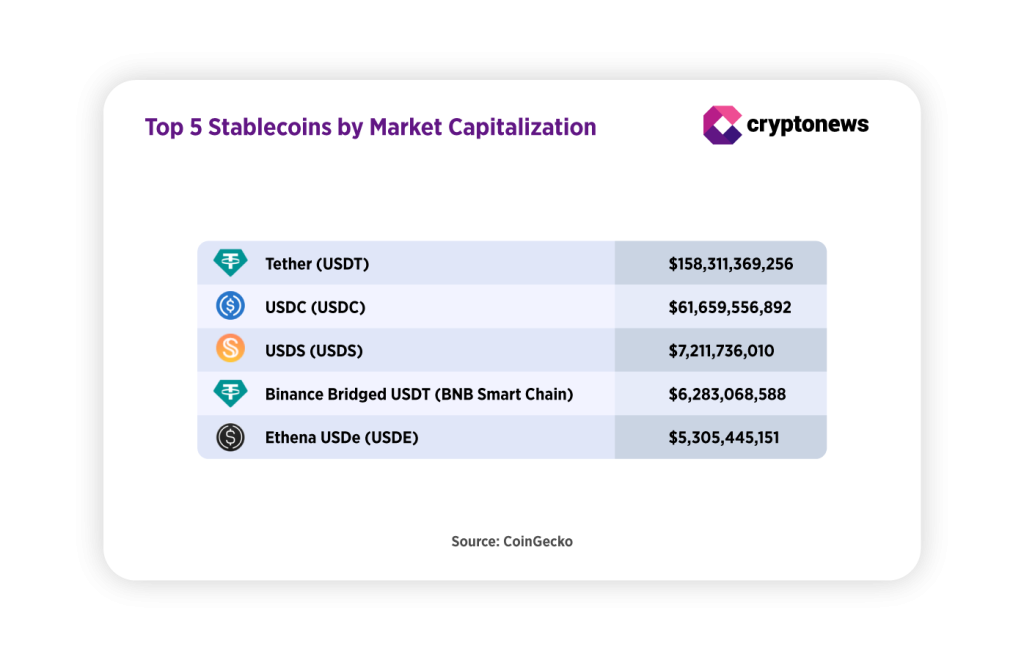Screen dimensions: 1024x660
Task: Click the Source: CoinGecko credit text
Action: pyautogui.click(x=512, y=541)
